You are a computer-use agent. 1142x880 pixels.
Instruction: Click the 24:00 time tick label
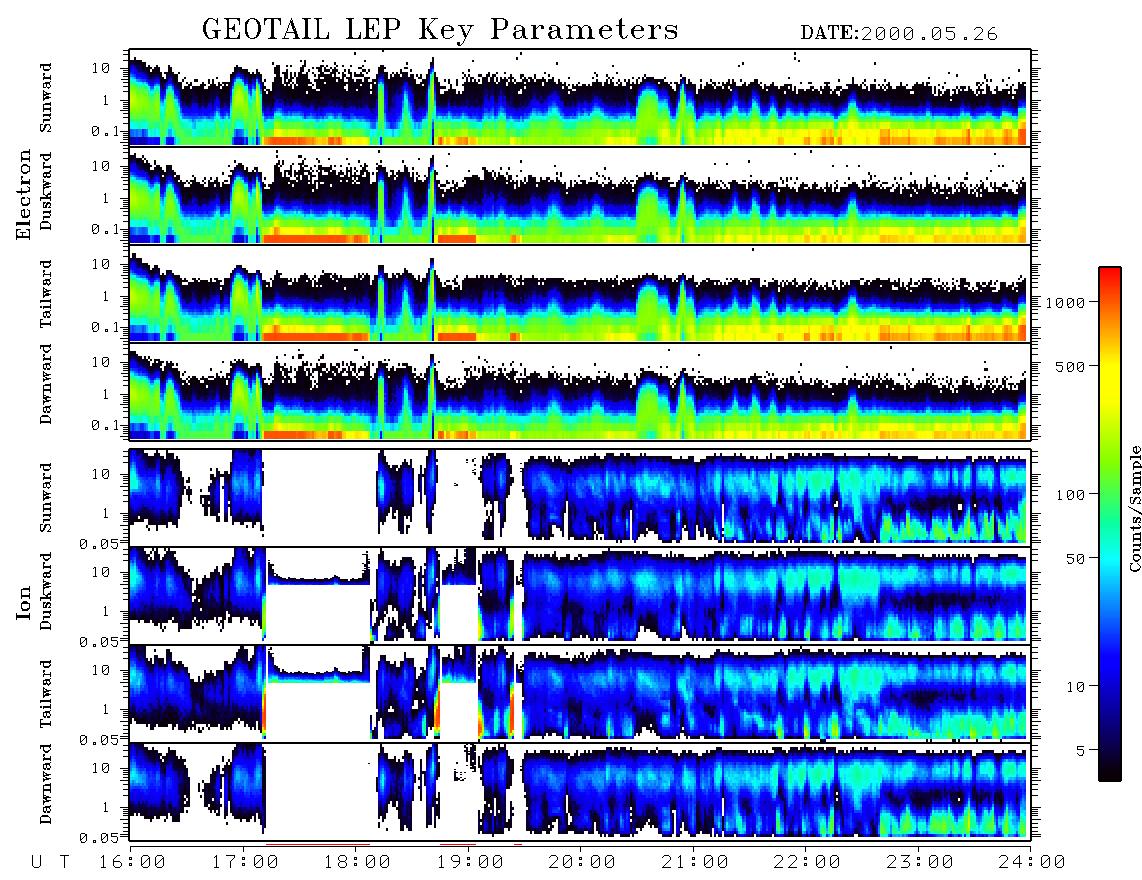[x=1032, y=862]
